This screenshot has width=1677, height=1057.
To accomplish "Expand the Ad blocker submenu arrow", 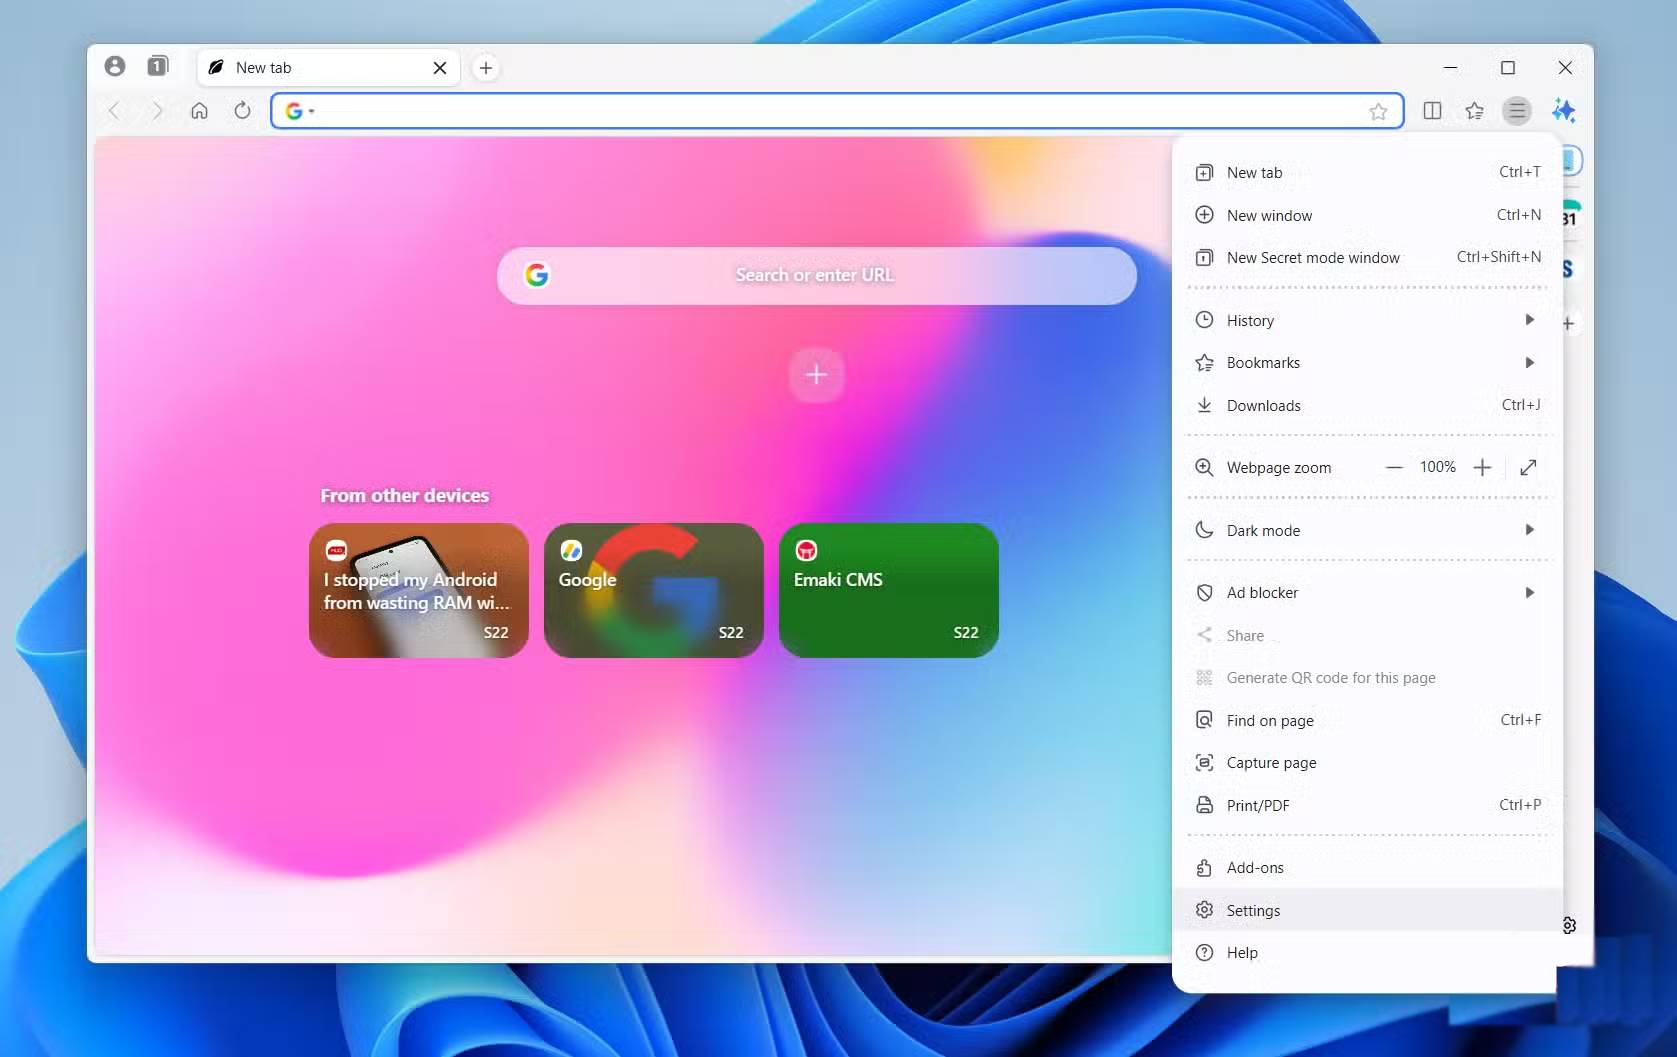I will click(x=1529, y=593).
